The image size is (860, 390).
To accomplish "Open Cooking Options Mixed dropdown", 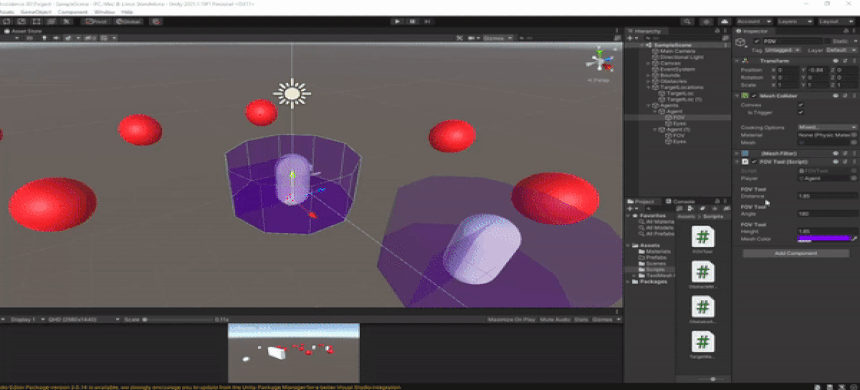I will tap(827, 127).
